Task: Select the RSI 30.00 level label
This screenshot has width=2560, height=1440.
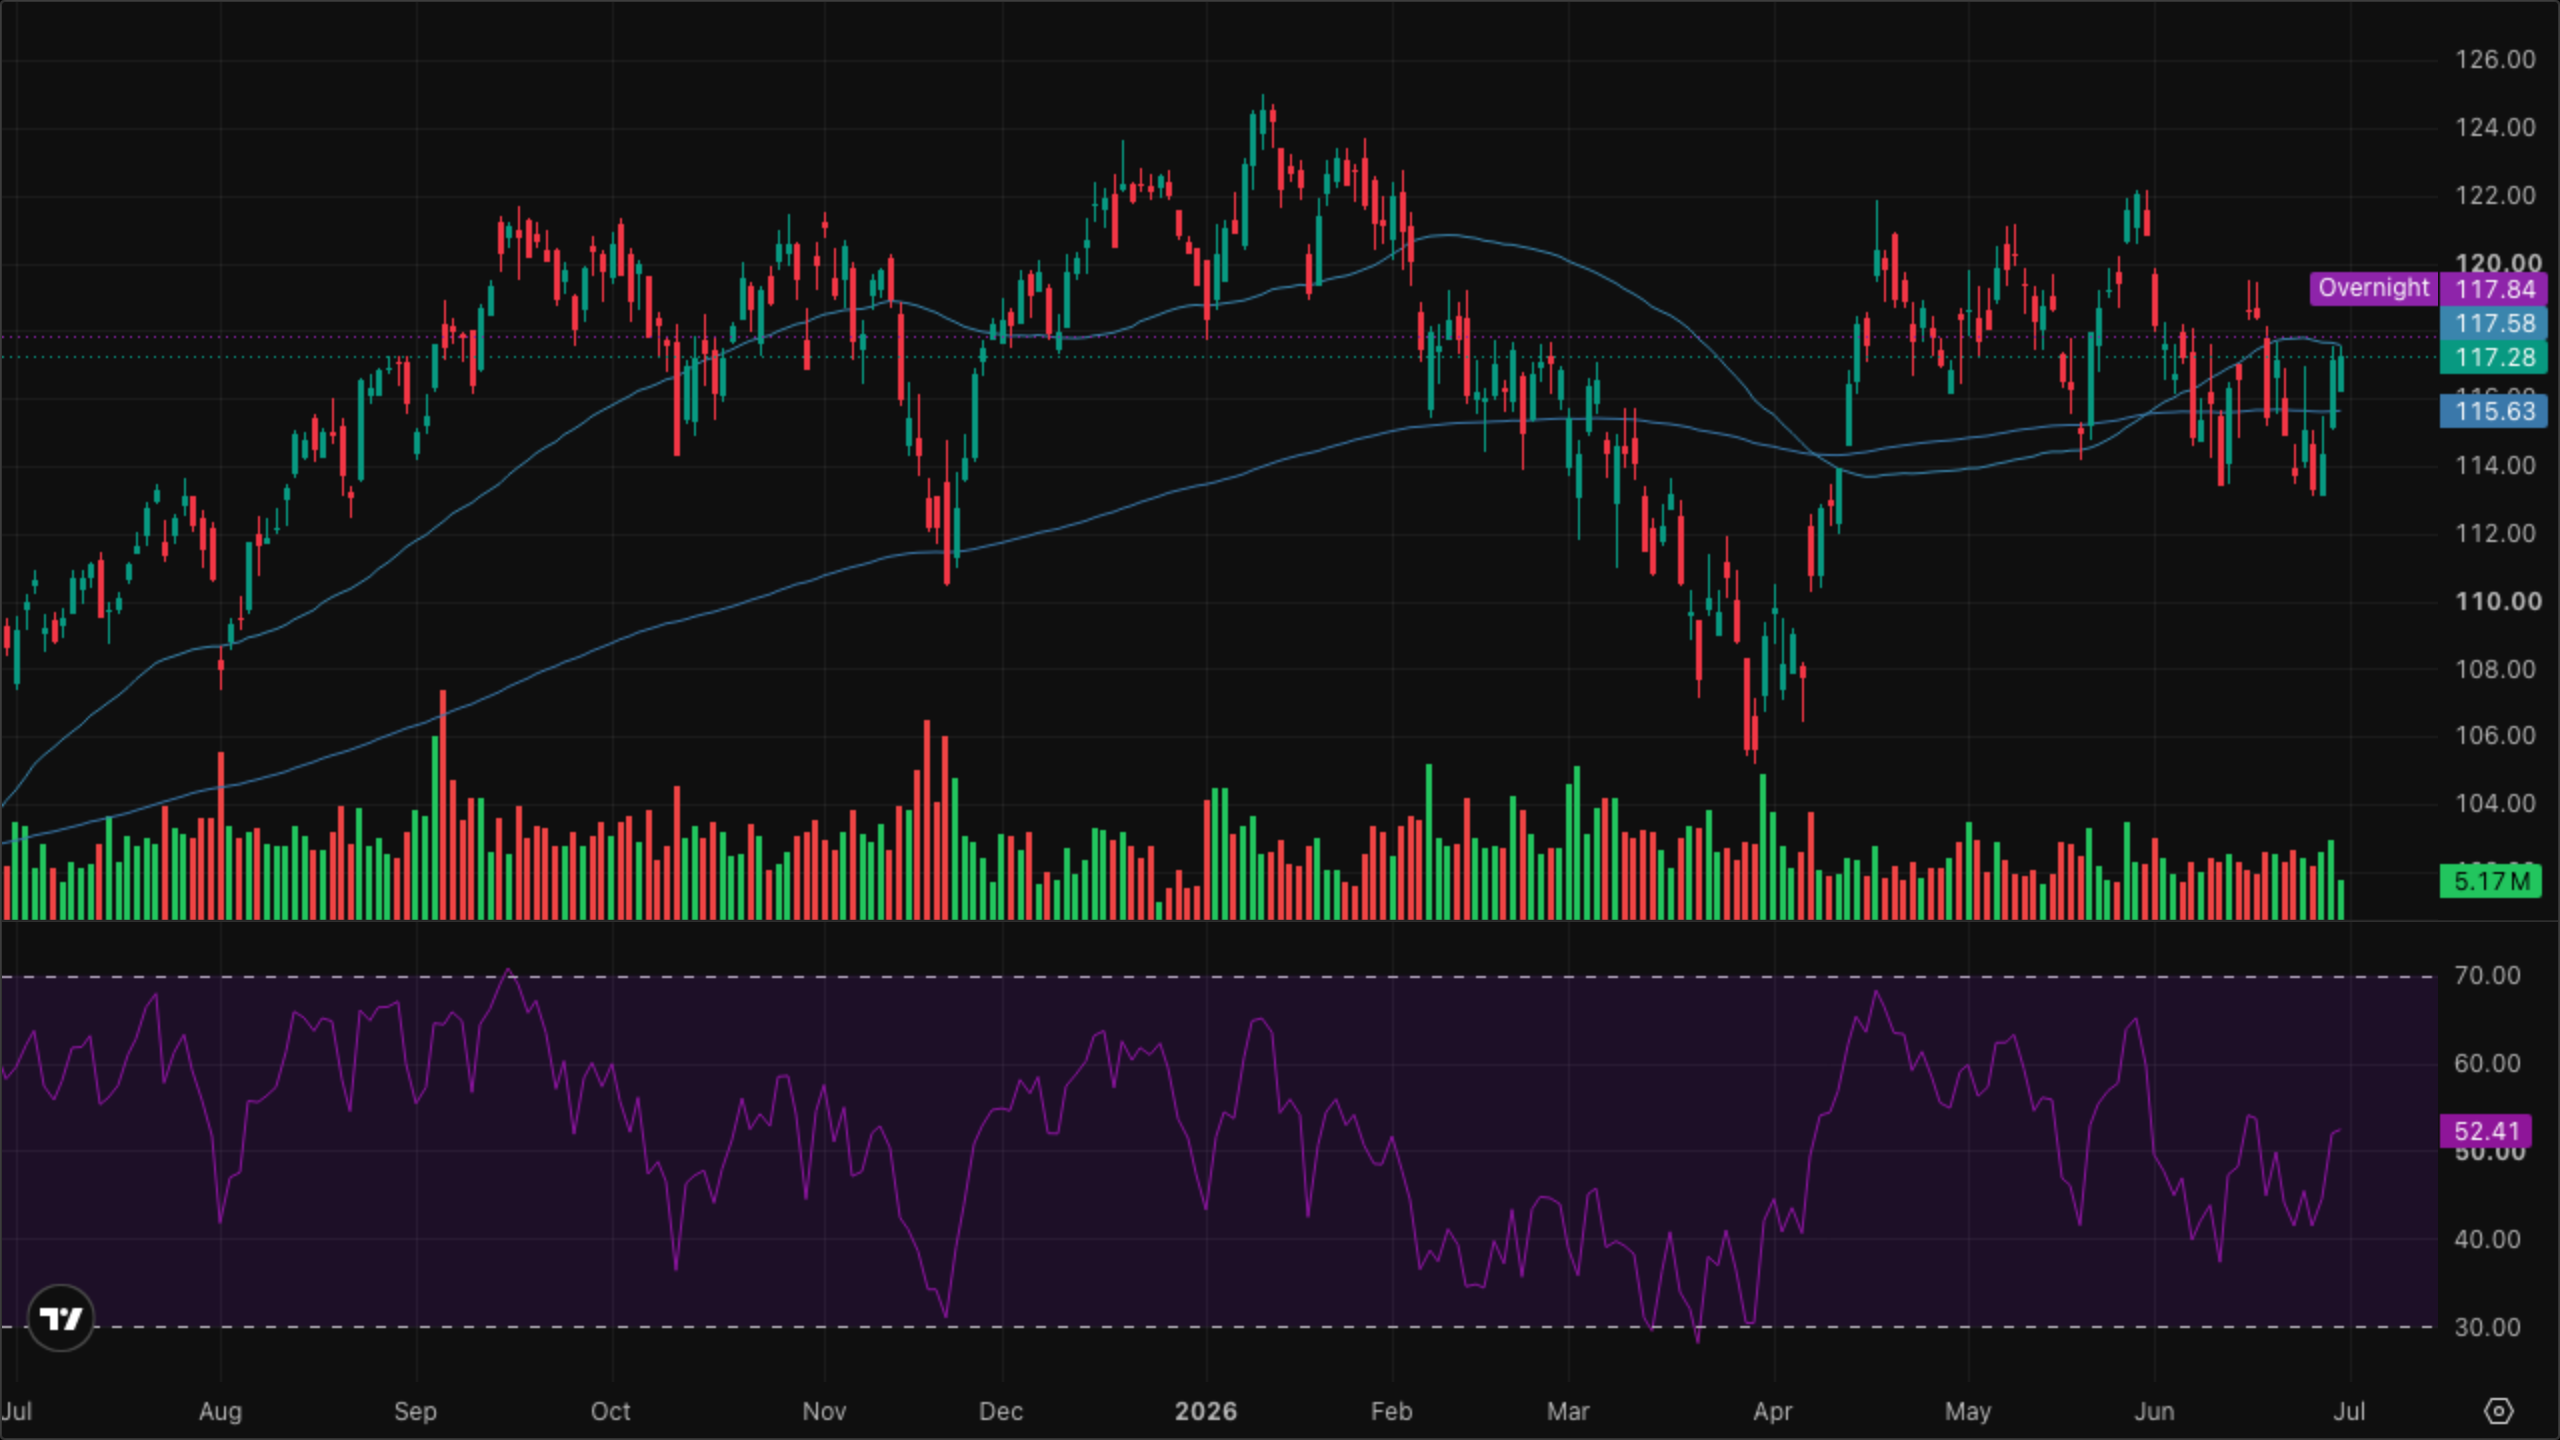Action: [x=2487, y=1327]
